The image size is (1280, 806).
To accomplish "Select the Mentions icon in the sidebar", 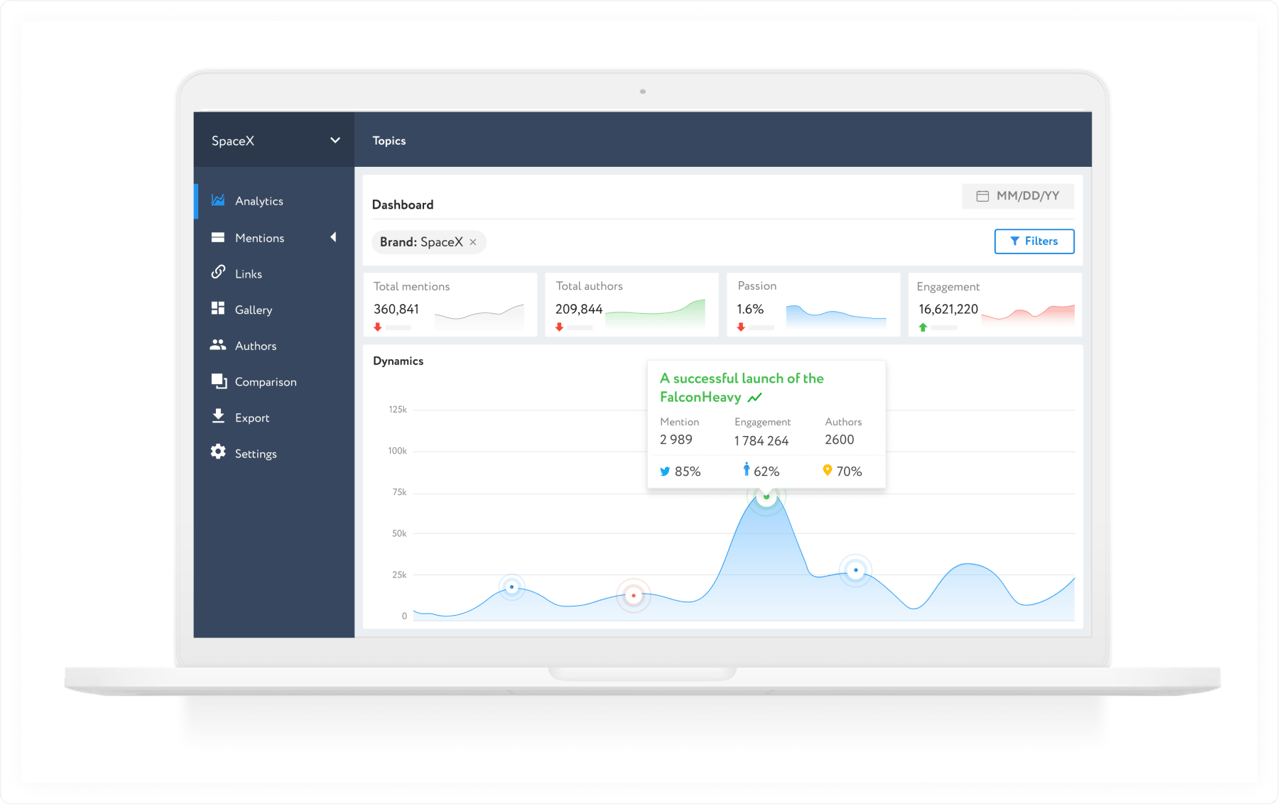I will click(218, 237).
